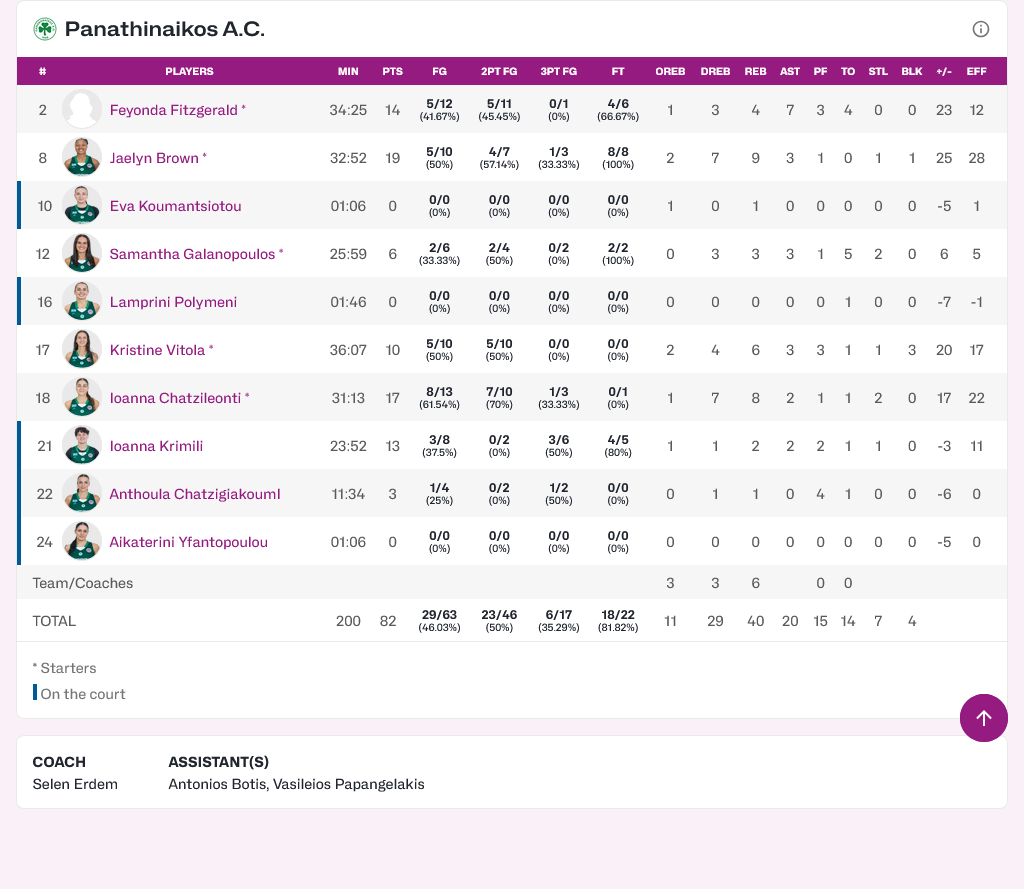
Task: Click the REB column header
Action: [x=755, y=72]
